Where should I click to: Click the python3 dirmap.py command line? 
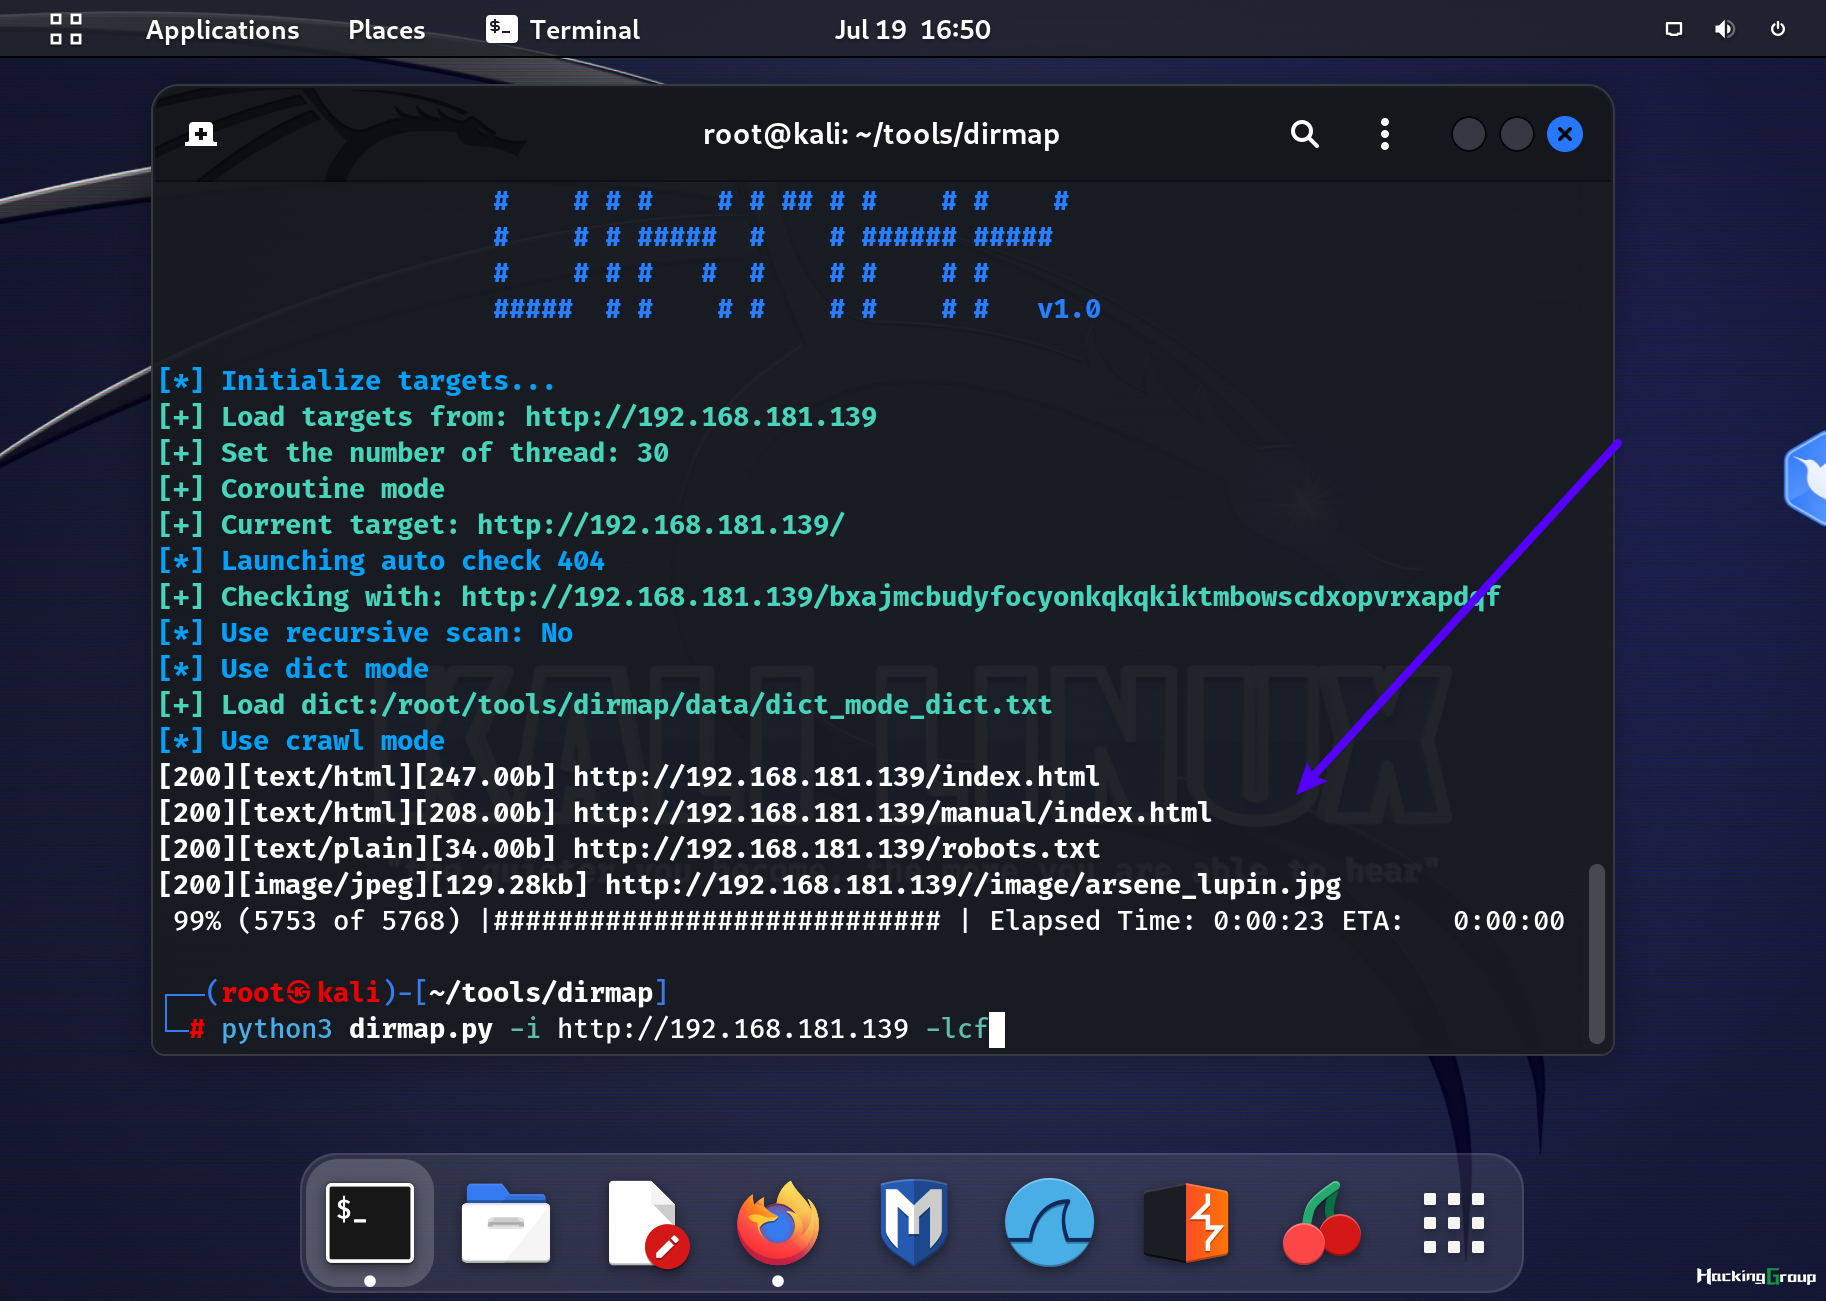604,1029
